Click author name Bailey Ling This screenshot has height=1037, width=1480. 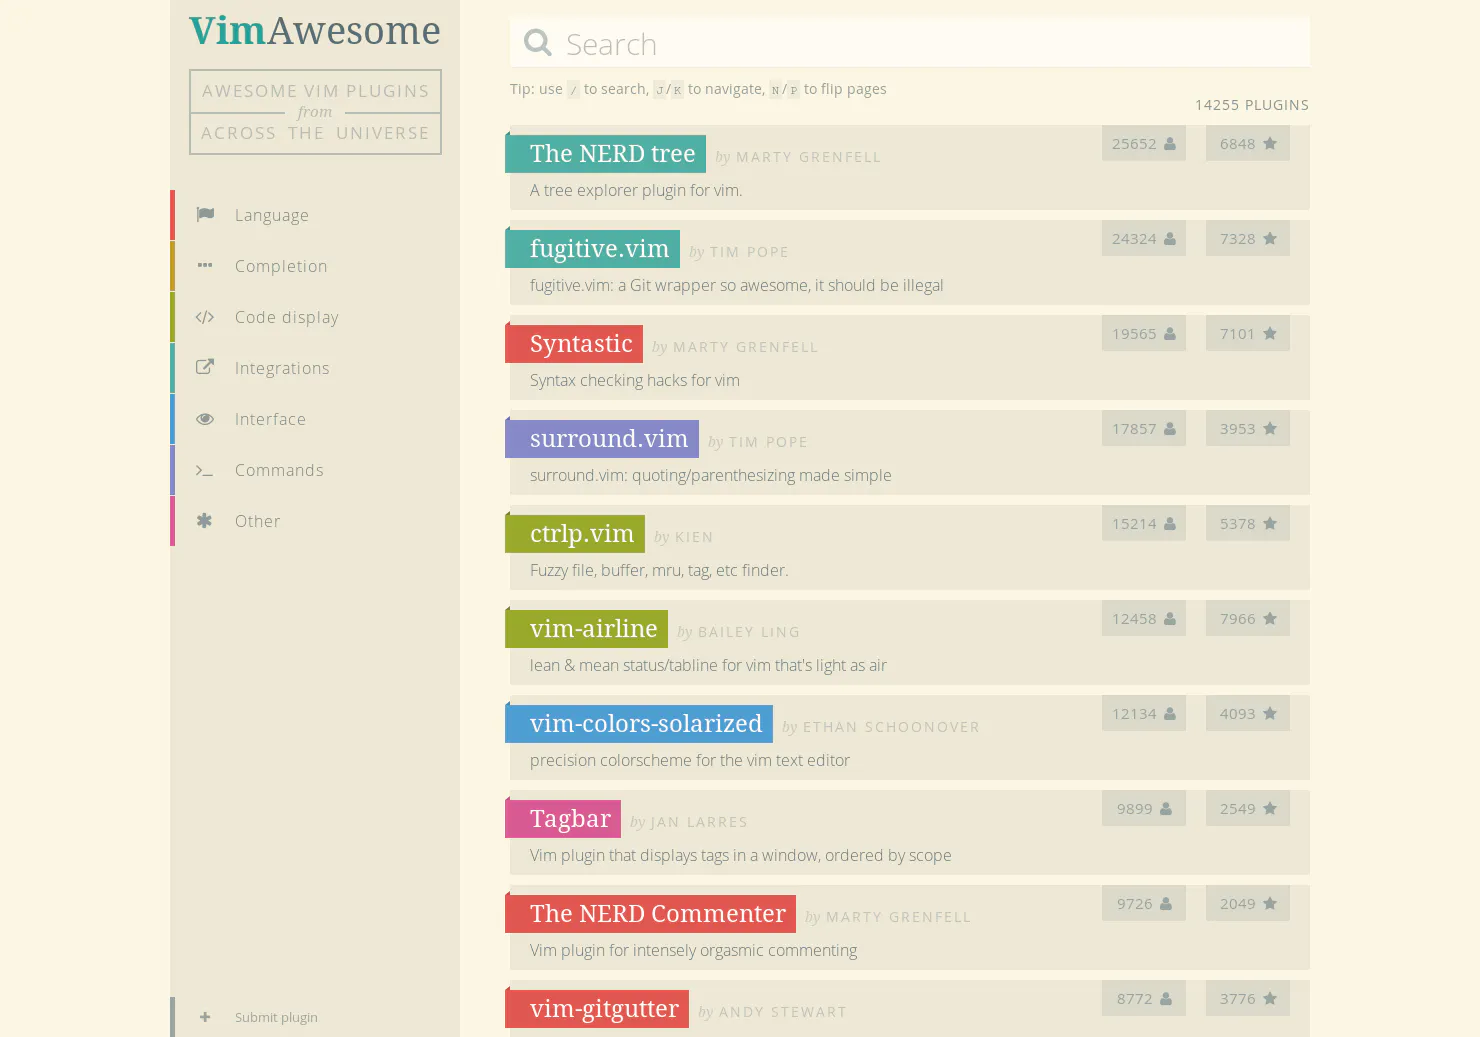[749, 632]
